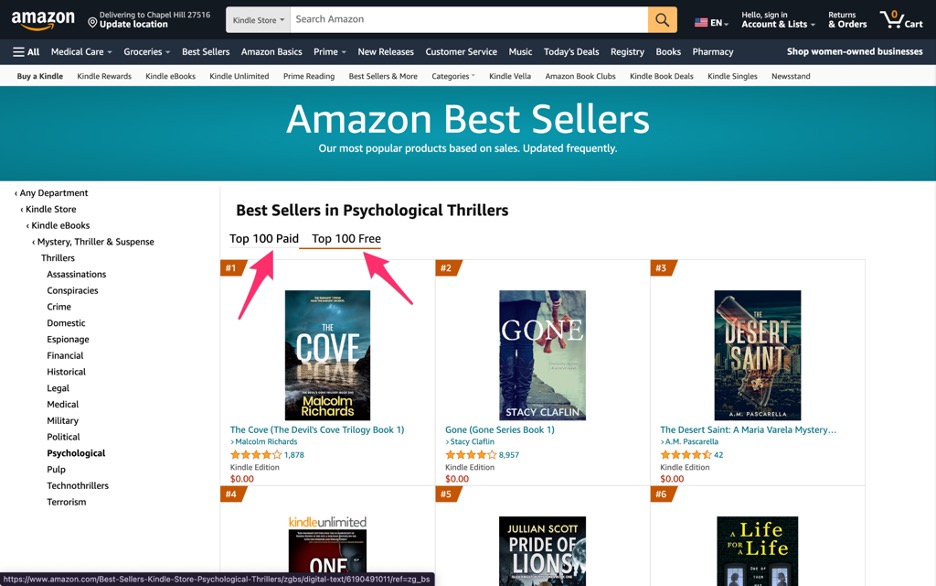Open Today's Deals in the navigation bar
Image resolution: width=936 pixels, height=586 pixels.
[x=571, y=51]
